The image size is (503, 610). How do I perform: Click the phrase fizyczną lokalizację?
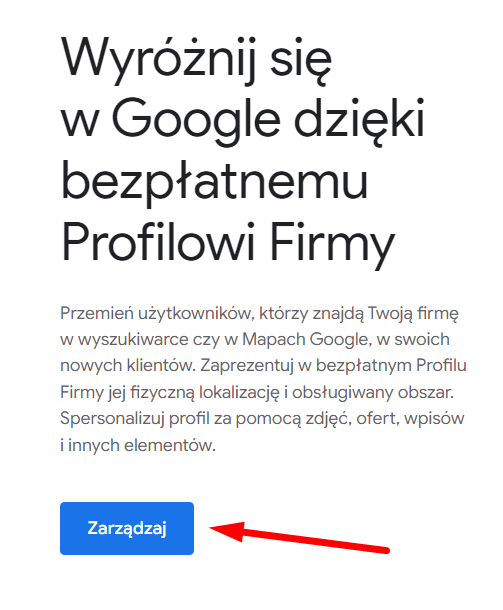pos(205,393)
